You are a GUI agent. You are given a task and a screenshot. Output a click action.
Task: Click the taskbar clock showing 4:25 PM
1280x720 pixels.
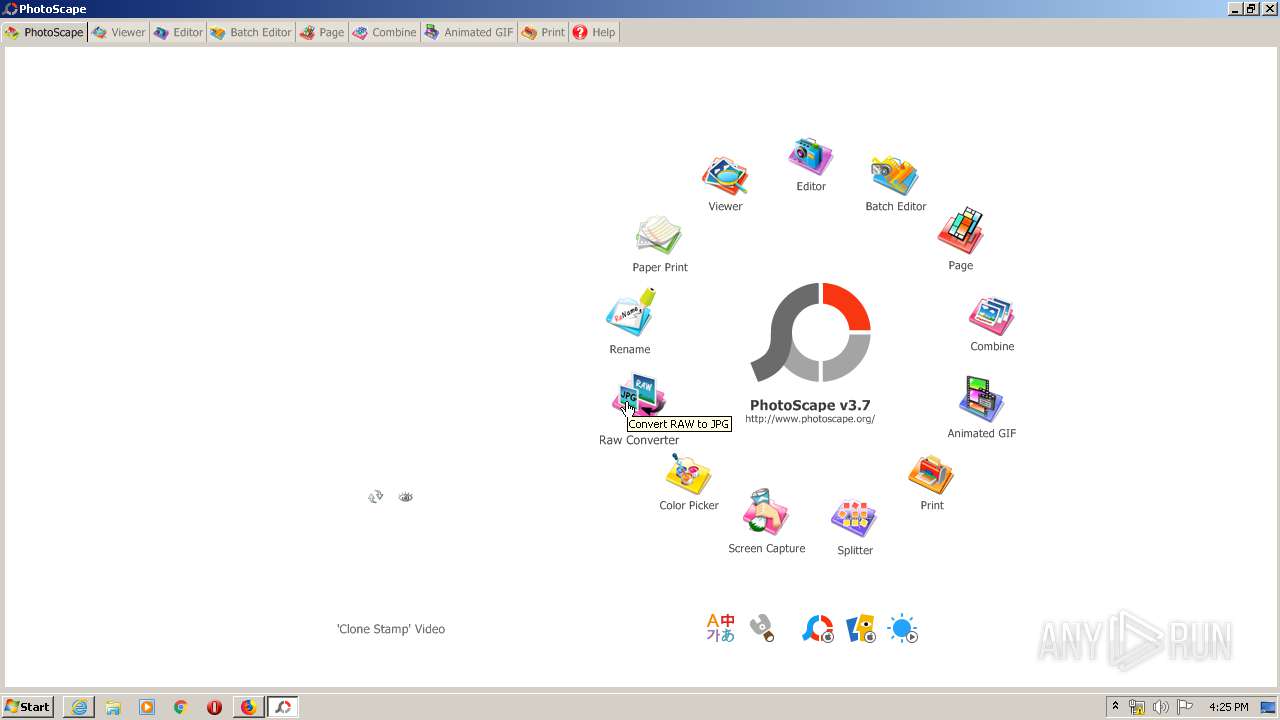[1229, 707]
